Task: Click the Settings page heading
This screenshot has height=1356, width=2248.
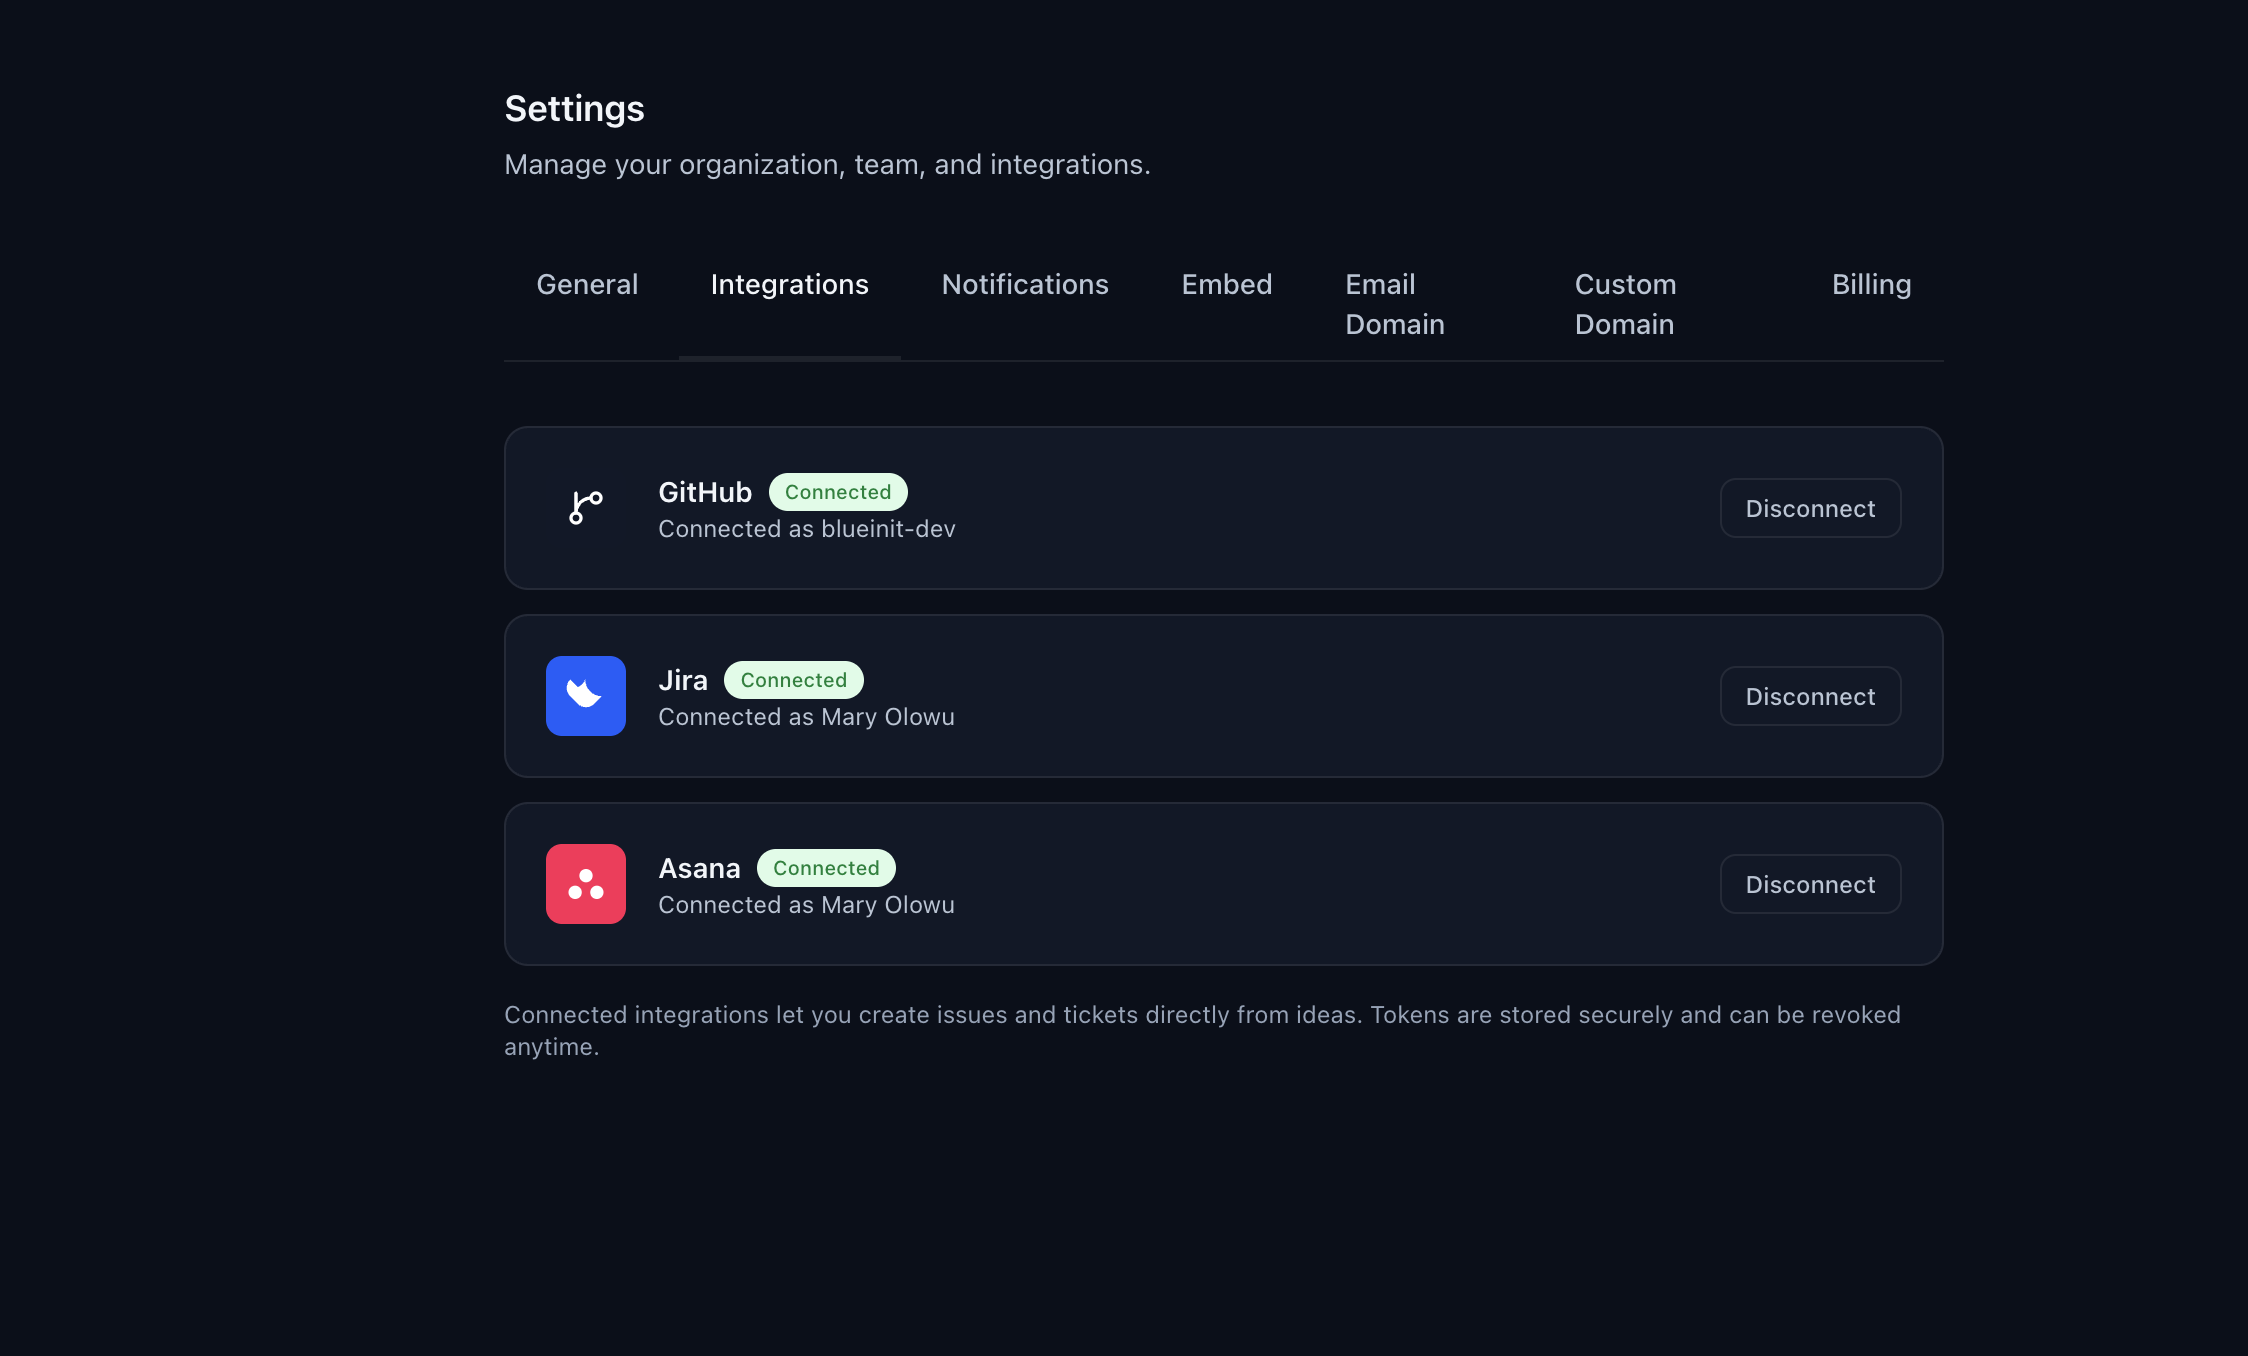Action: point(574,108)
